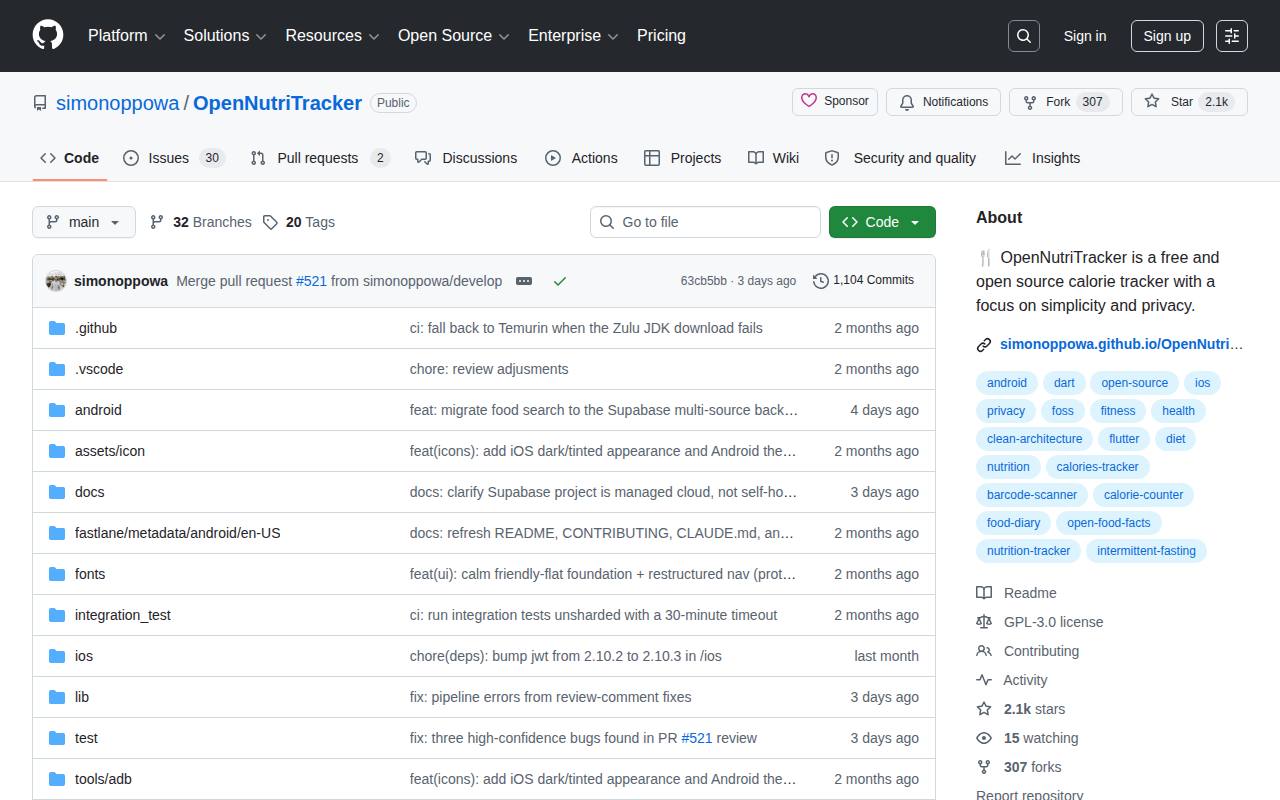Screen dimensions: 1280x800
Task: Open the Solutions dropdown menu
Action: pos(225,36)
